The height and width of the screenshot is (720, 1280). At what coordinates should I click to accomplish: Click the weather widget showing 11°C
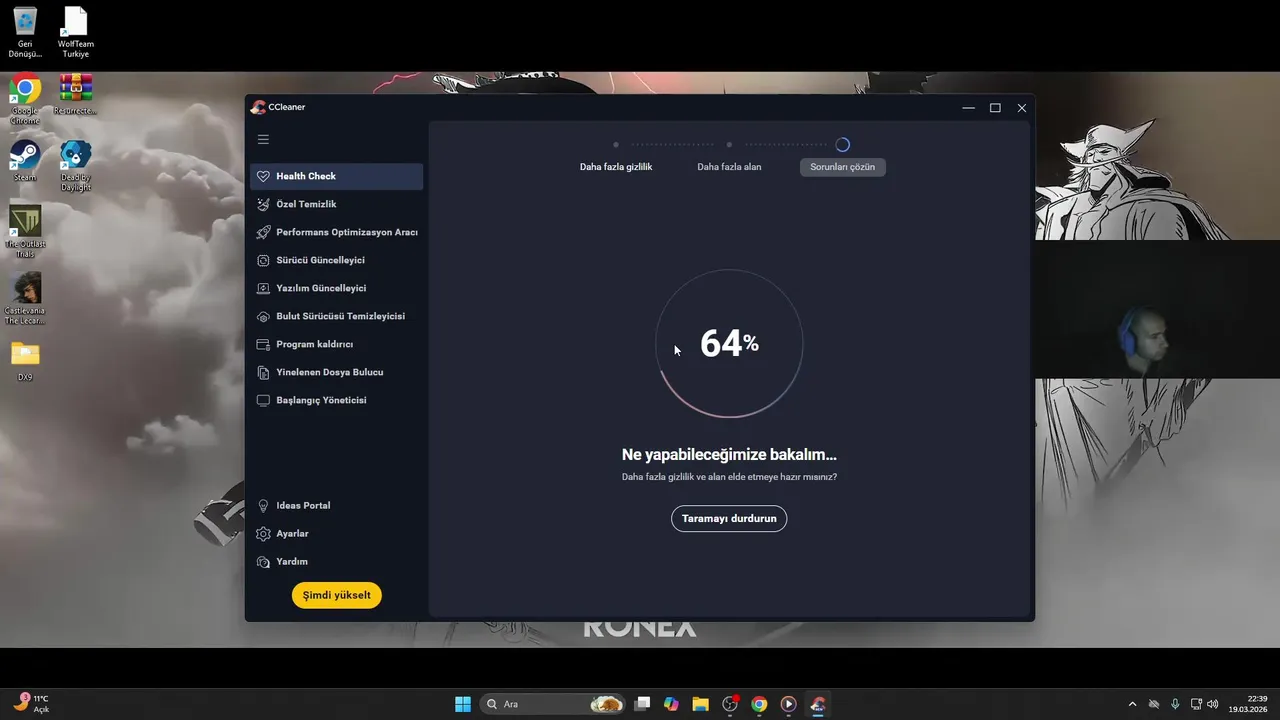(30, 704)
